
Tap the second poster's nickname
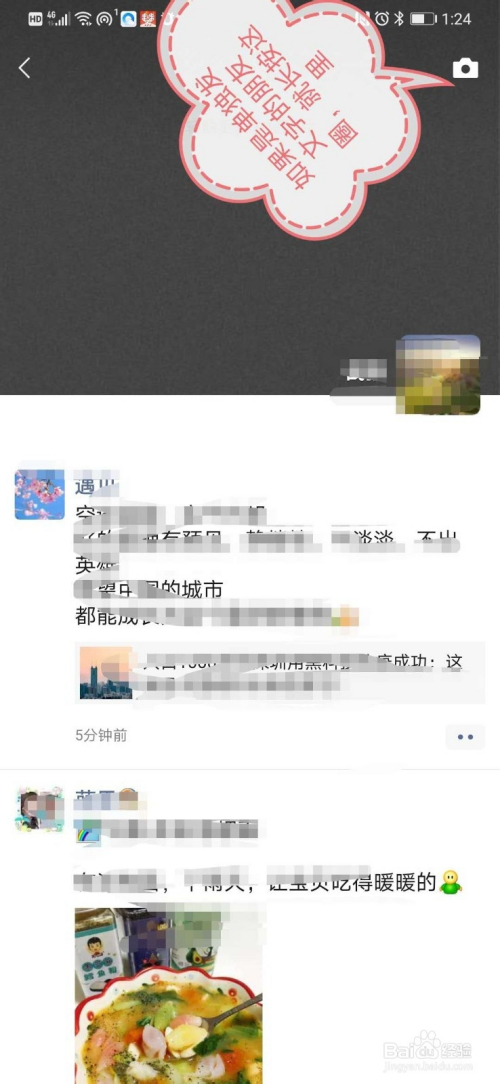click(x=91, y=799)
